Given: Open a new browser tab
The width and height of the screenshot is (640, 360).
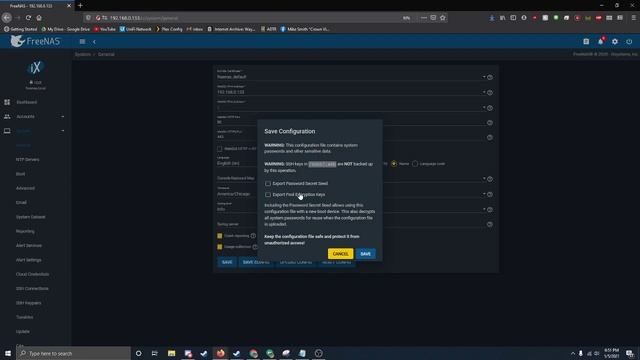Looking at the screenshot, I should (80, 6).
